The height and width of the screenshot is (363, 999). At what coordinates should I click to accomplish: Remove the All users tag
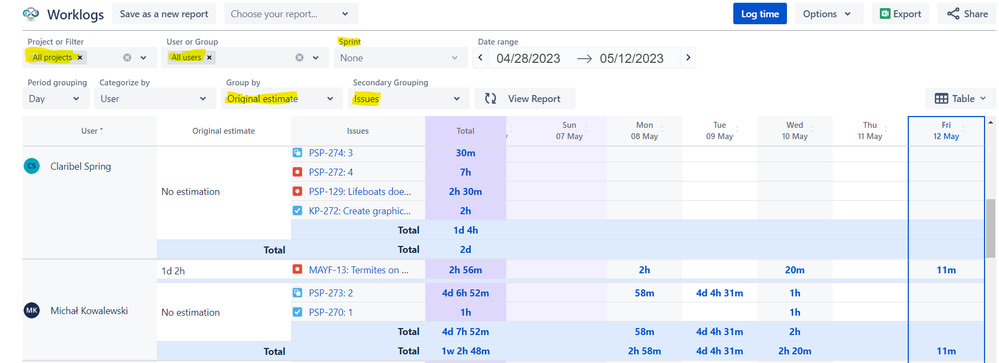click(x=209, y=57)
